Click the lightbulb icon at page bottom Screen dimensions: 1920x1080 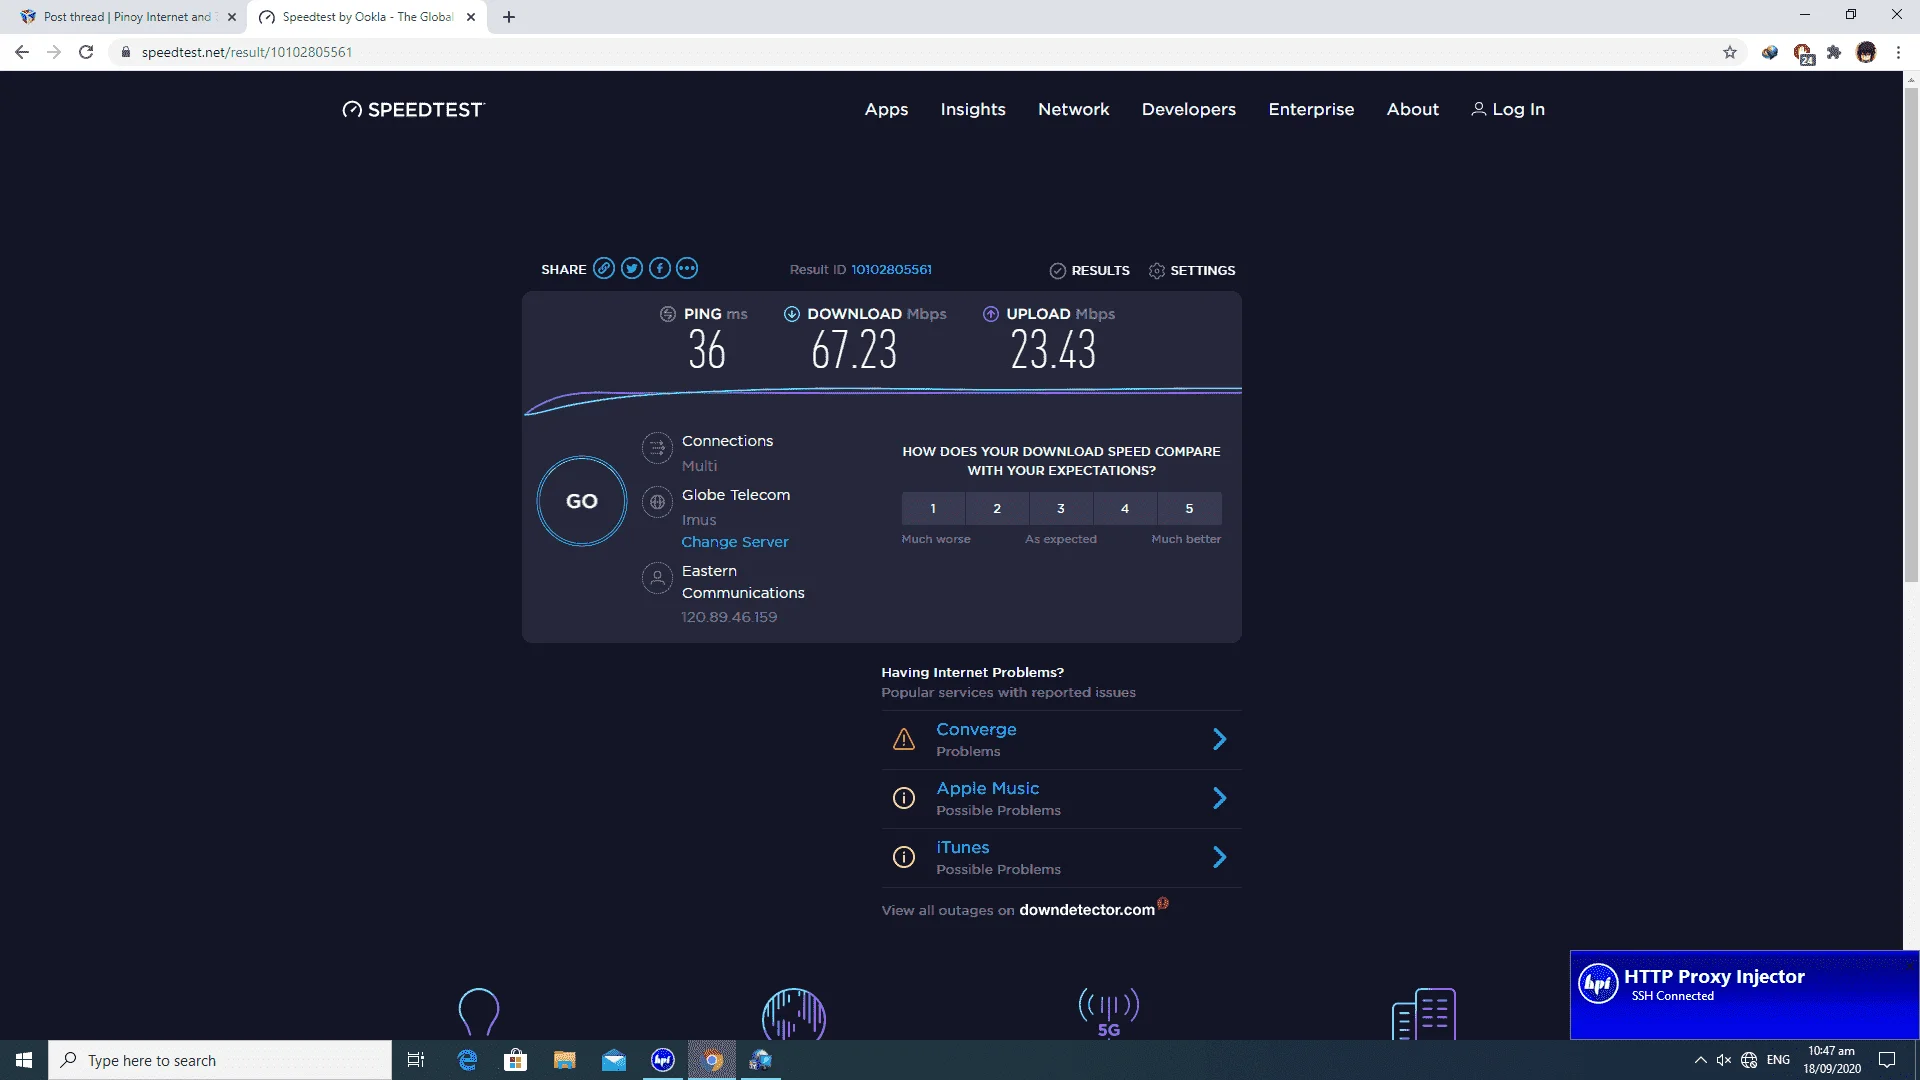[478, 1012]
